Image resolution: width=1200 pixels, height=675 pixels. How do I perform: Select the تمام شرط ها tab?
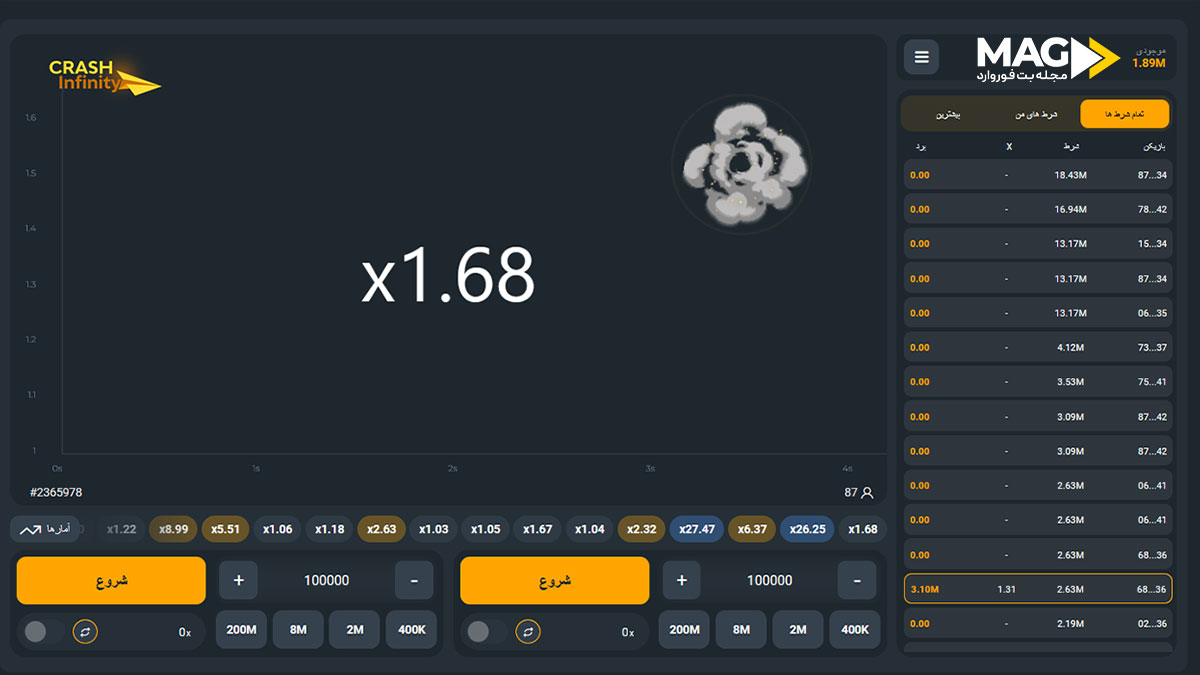click(1124, 114)
